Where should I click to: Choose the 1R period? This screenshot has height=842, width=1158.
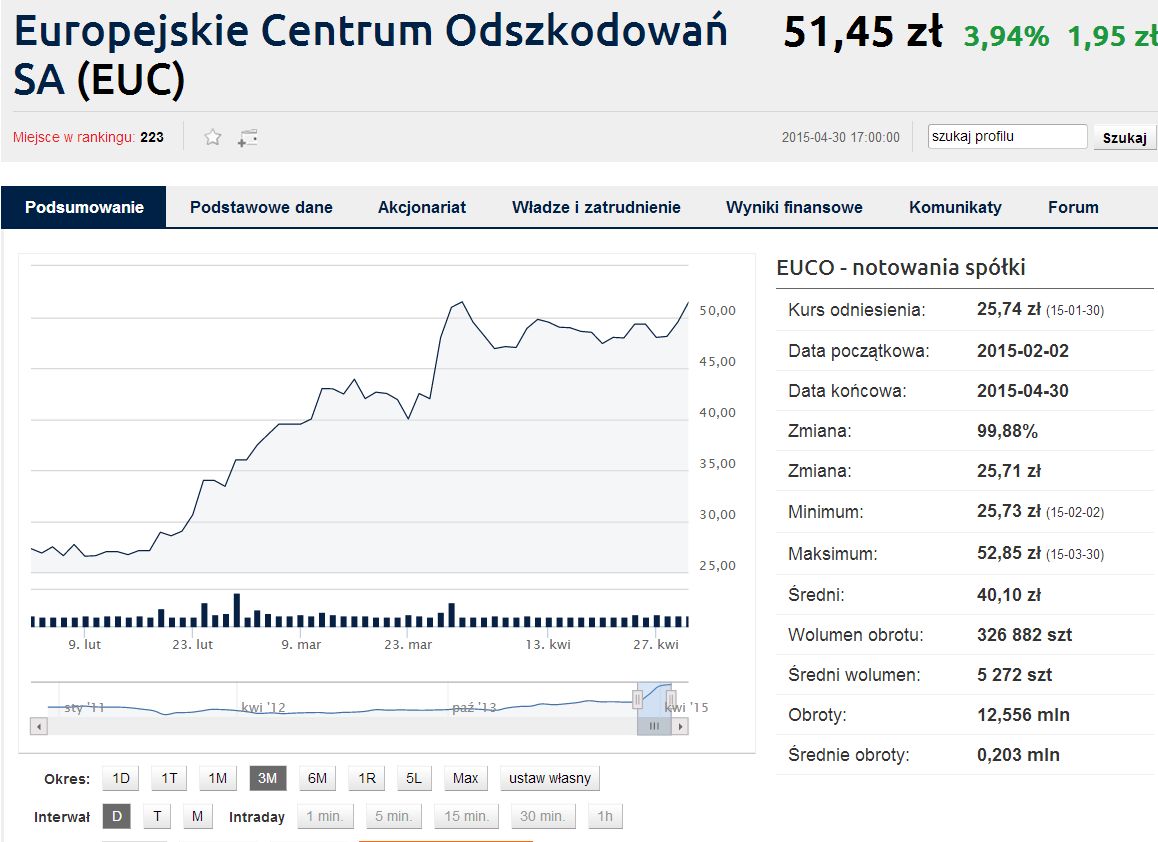pyautogui.click(x=367, y=778)
